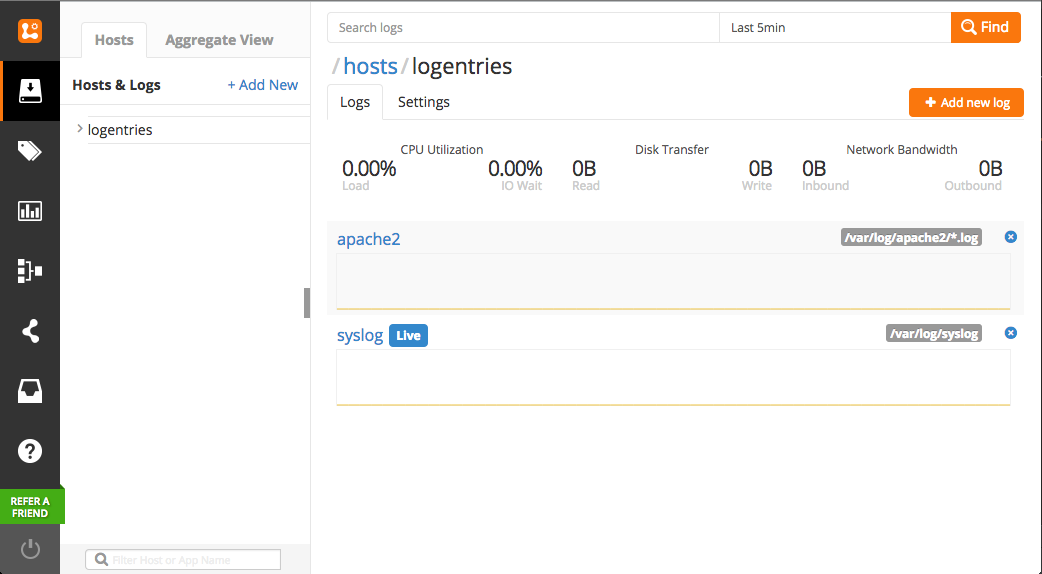Open the share icon in sidebar
This screenshot has height=574, width=1042.
point(30,331)
